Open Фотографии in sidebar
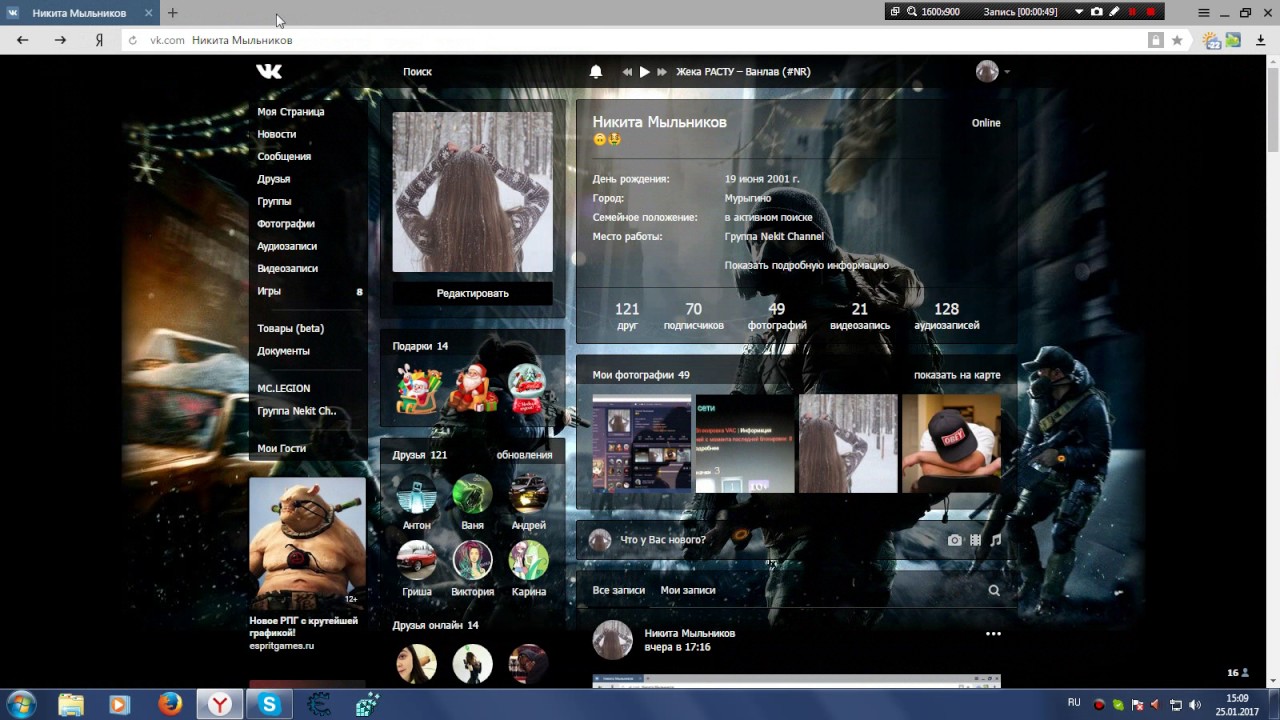 click(x=286, y=224)
